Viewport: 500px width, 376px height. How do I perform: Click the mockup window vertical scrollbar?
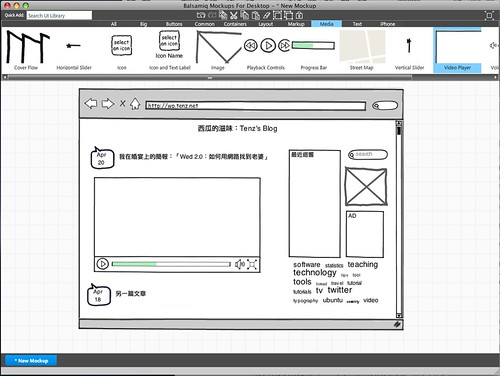point(399,219)
